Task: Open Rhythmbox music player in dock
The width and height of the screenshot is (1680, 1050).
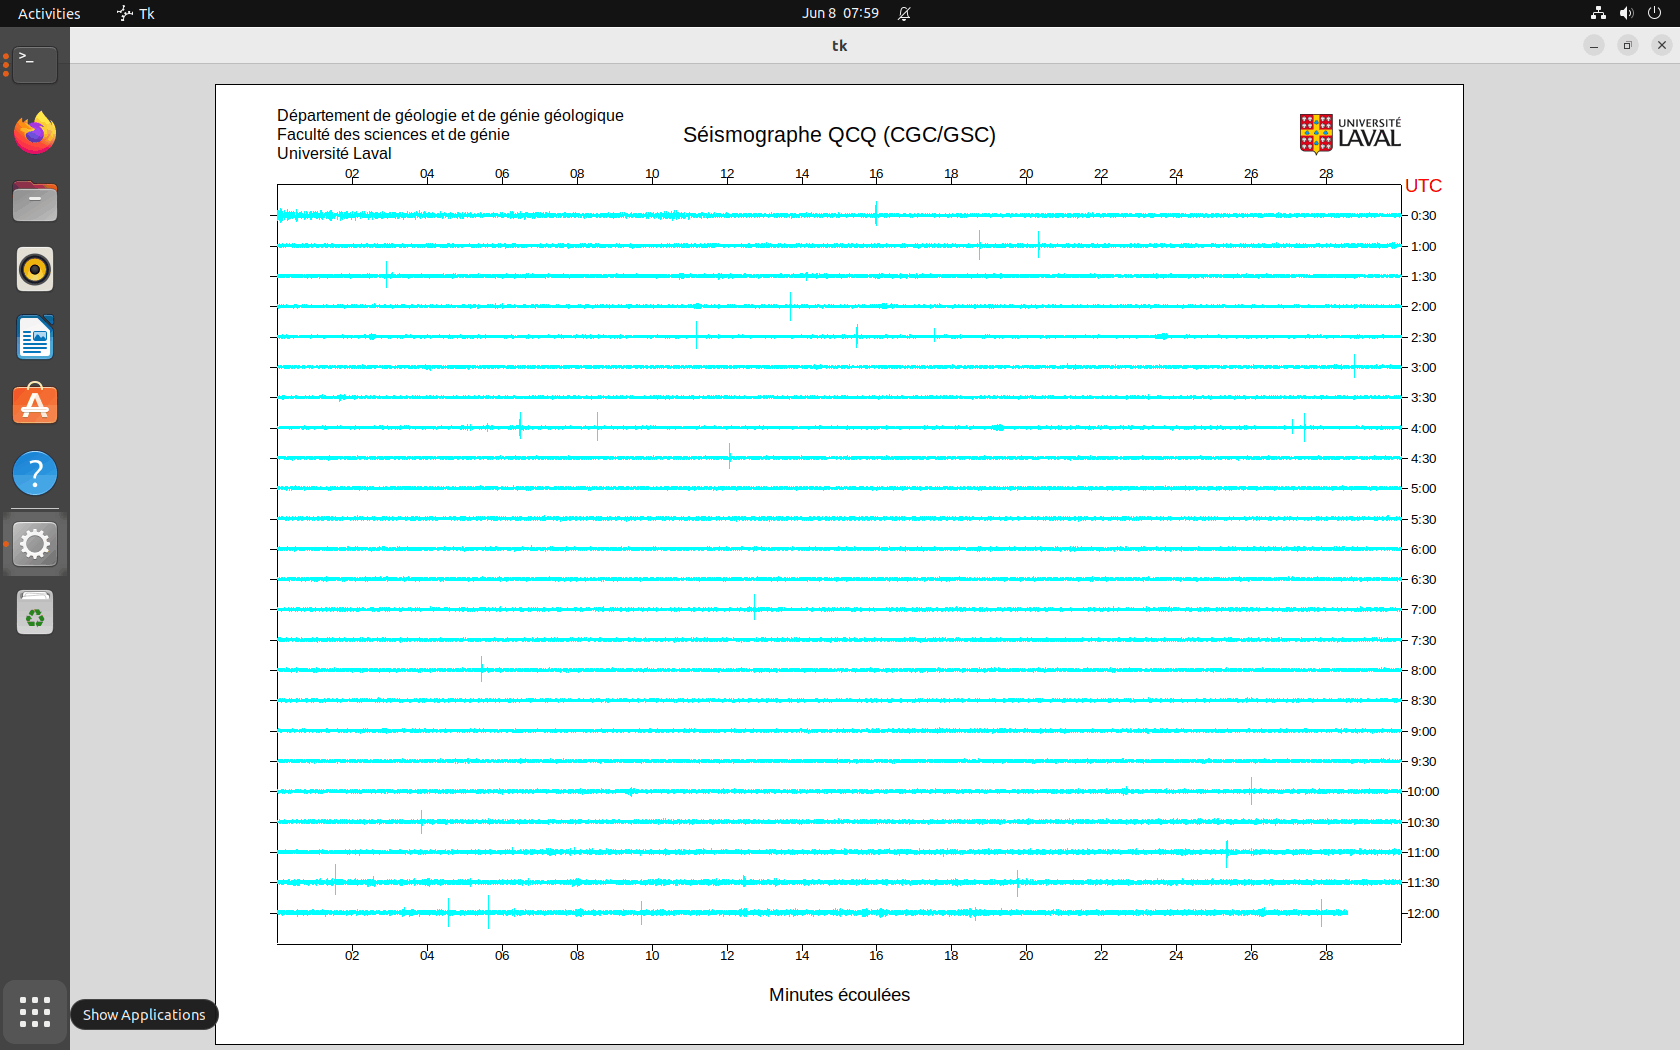Action: pyautogui.click(x=35, y=269)
